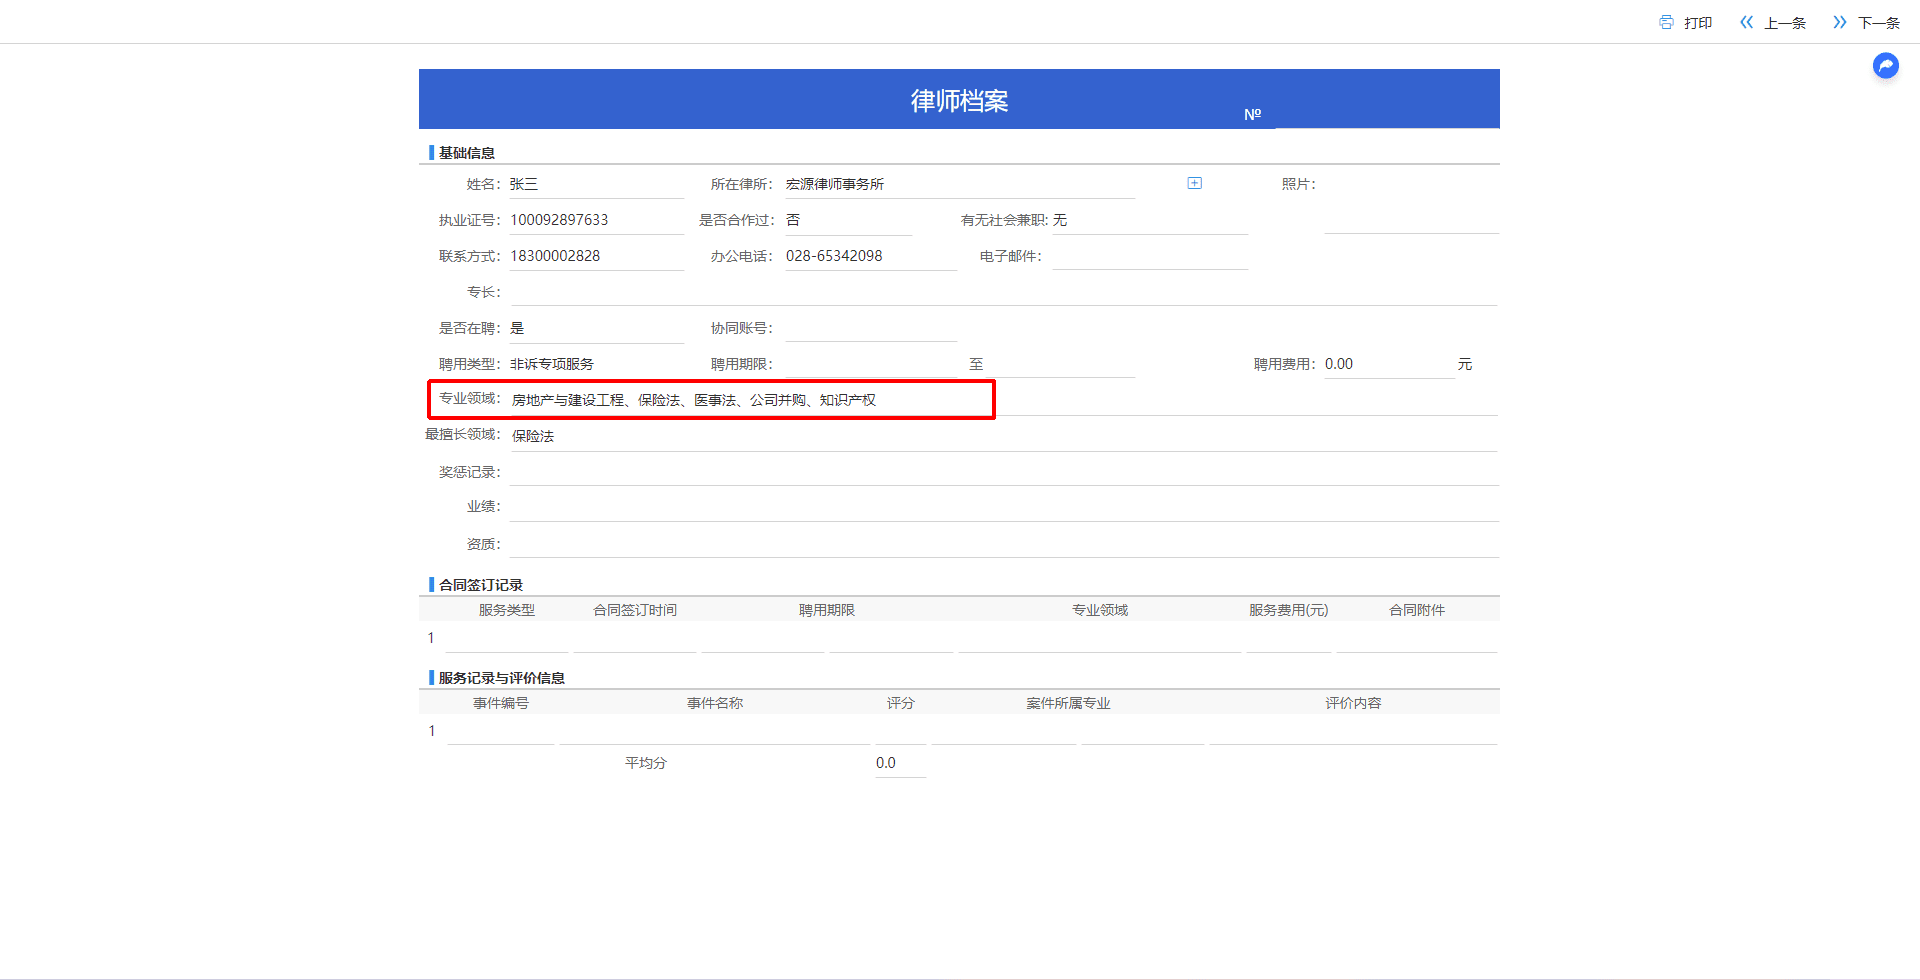Click the 合同签订时间 column header
Viewport: 1920px width, 980px height.
pyautogui.click(x=635, y=610)
